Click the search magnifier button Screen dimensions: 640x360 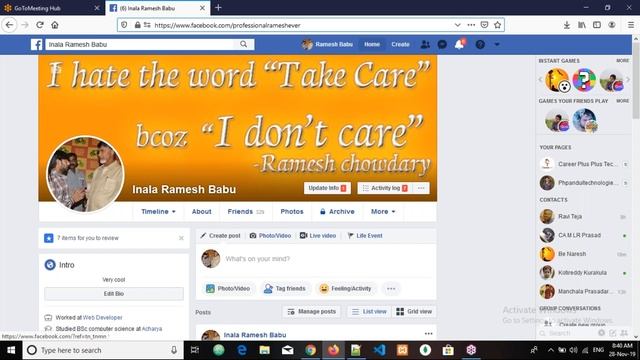tap(244, 44)
